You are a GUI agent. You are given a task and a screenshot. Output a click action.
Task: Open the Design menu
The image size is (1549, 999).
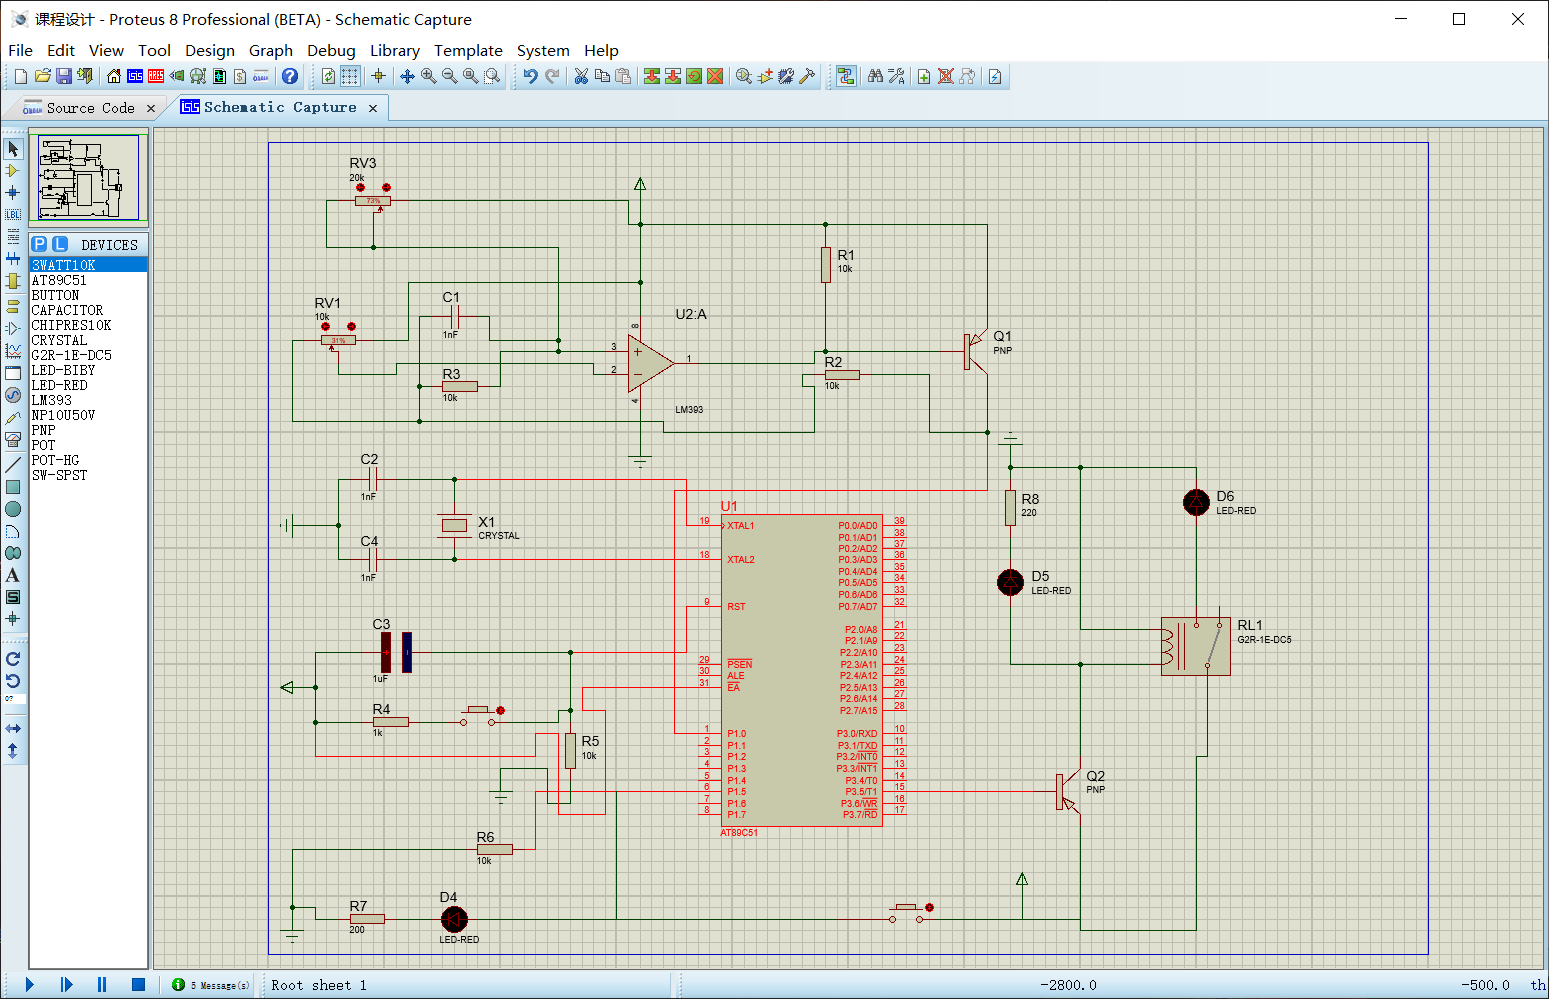[x=210, y=50]
